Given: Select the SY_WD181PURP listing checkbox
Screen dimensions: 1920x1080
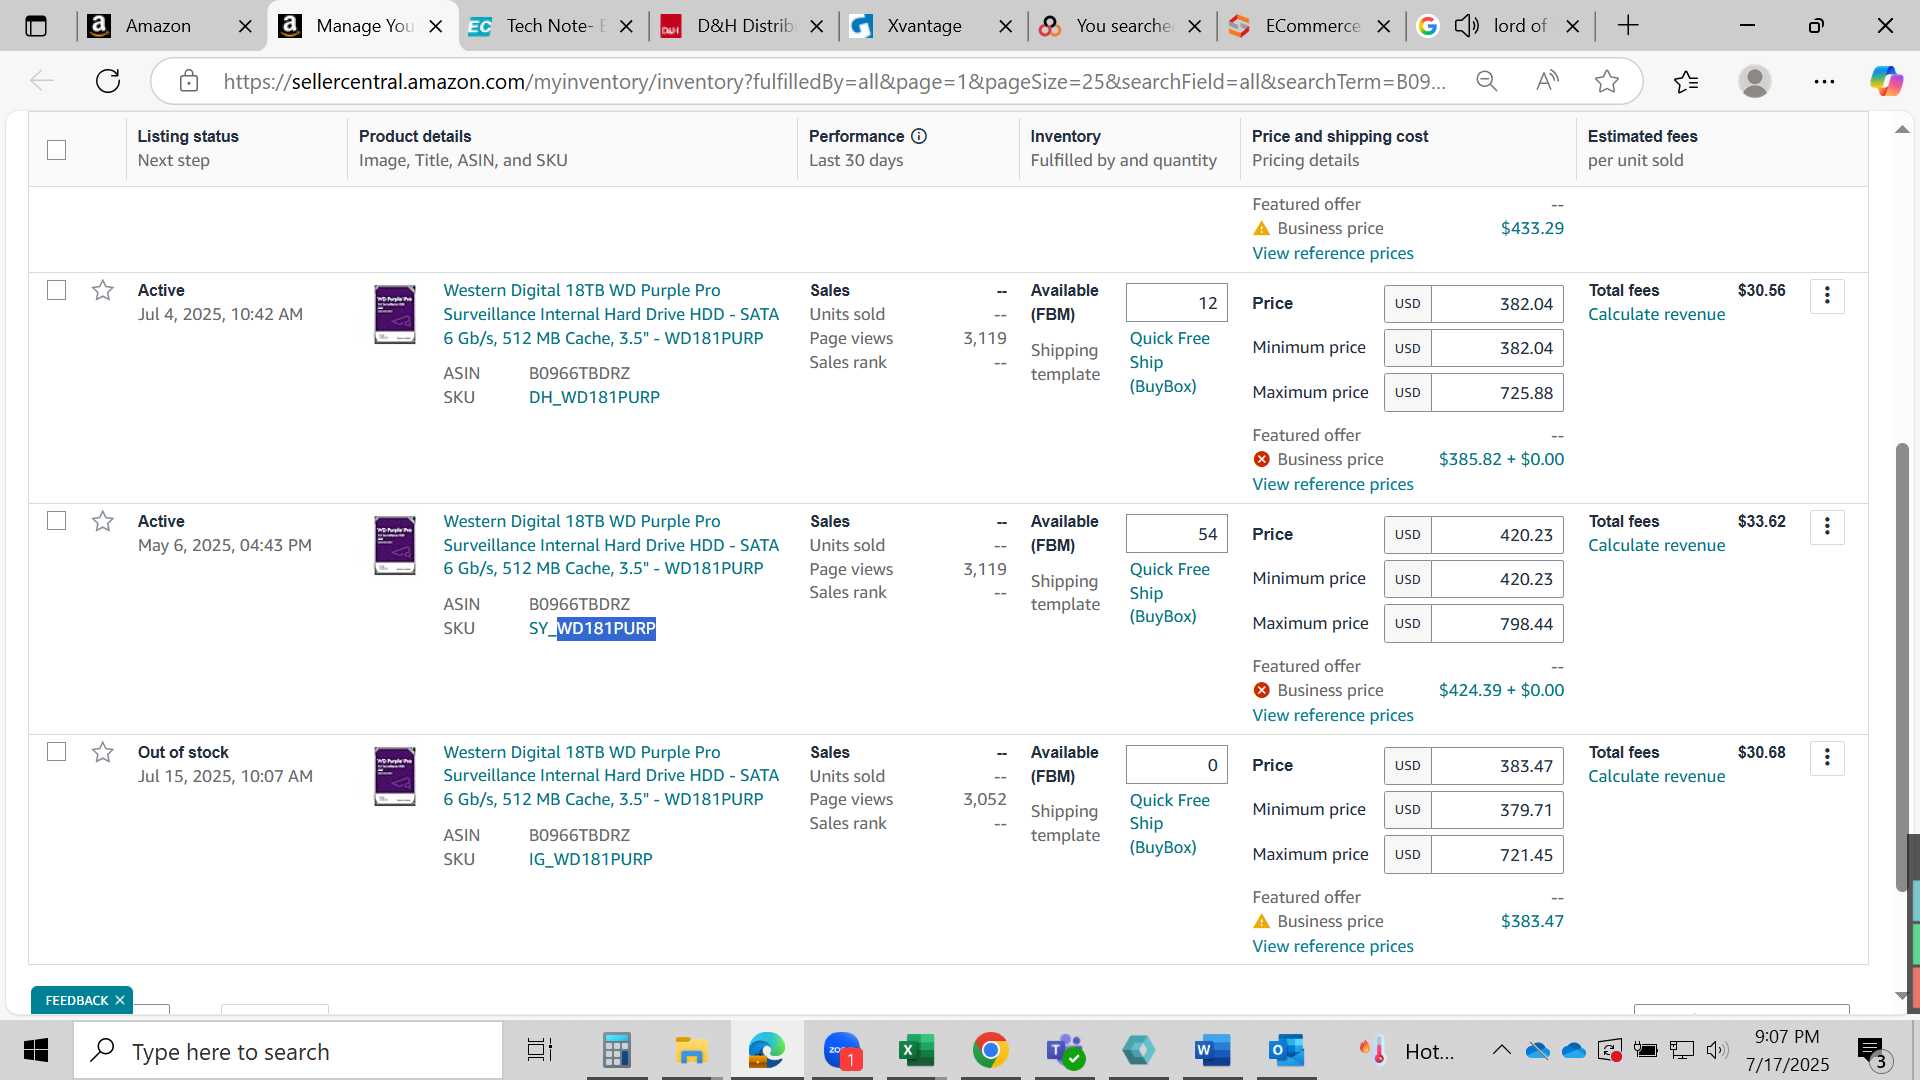Looking at the screenshot, I should point(57,521).
